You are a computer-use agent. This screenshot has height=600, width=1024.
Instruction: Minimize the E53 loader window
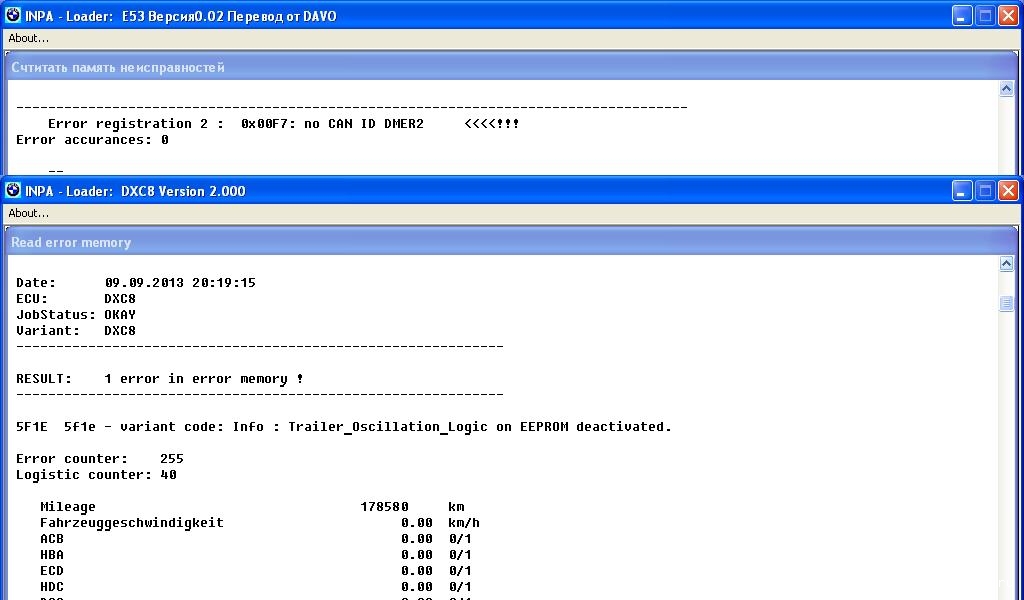(962, 16)
